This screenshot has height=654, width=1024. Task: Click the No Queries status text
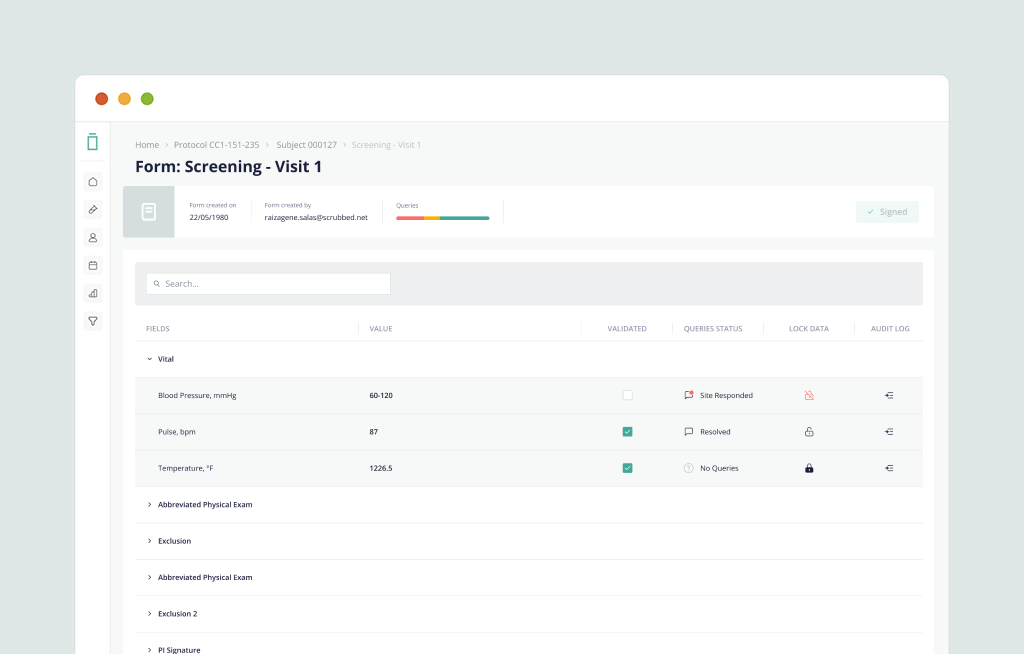pos(719,468)
